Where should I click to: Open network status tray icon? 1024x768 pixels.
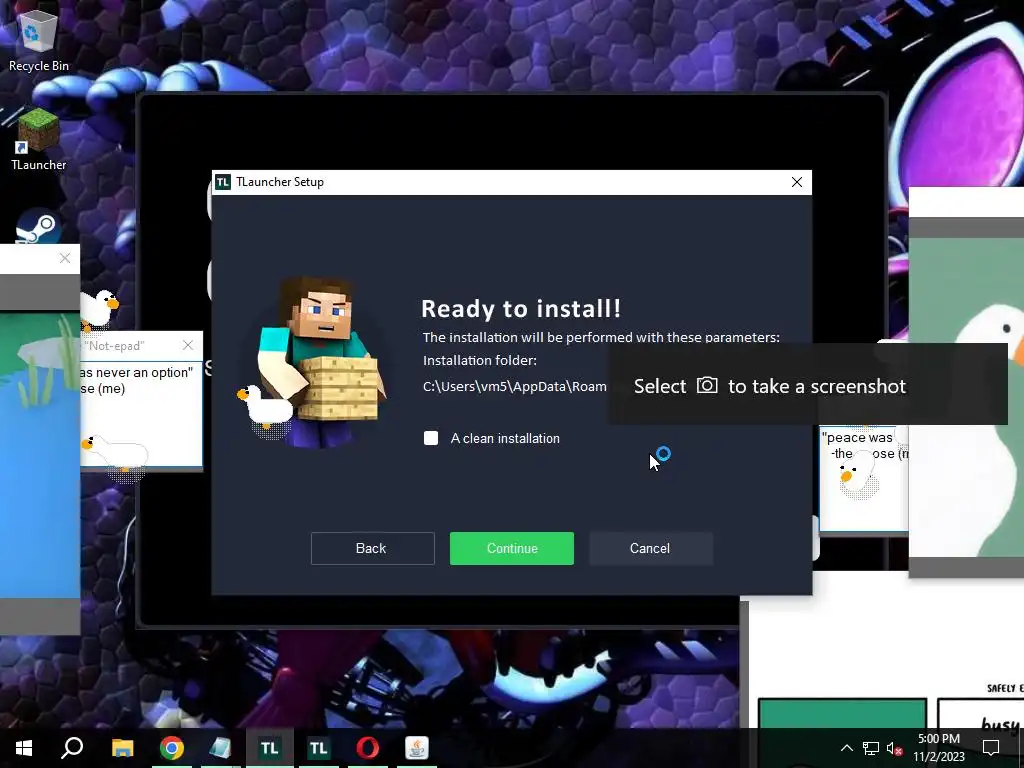point(871,748)
